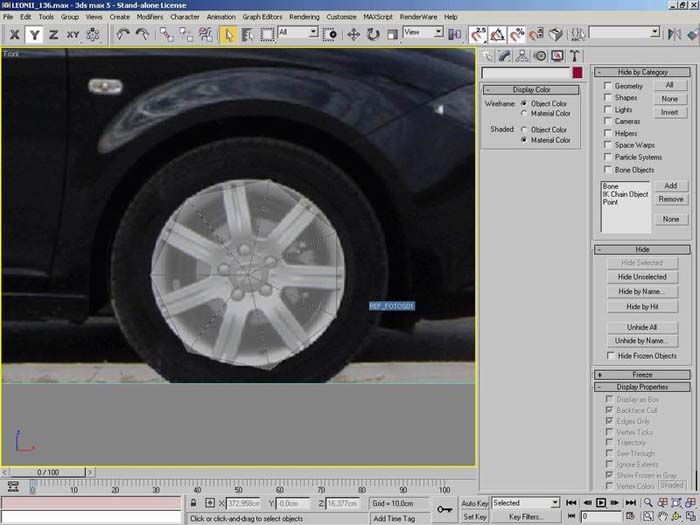Open the Motion panel tab
Screen dimensions: 700x525
(540, 56)
